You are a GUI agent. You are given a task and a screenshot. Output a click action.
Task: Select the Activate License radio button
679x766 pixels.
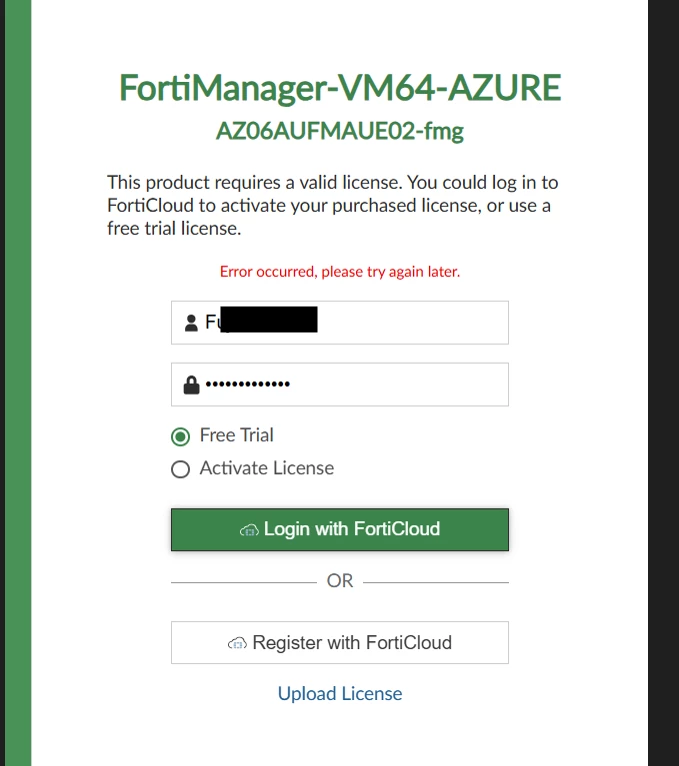pyautogui.click(x=180, y=469)
